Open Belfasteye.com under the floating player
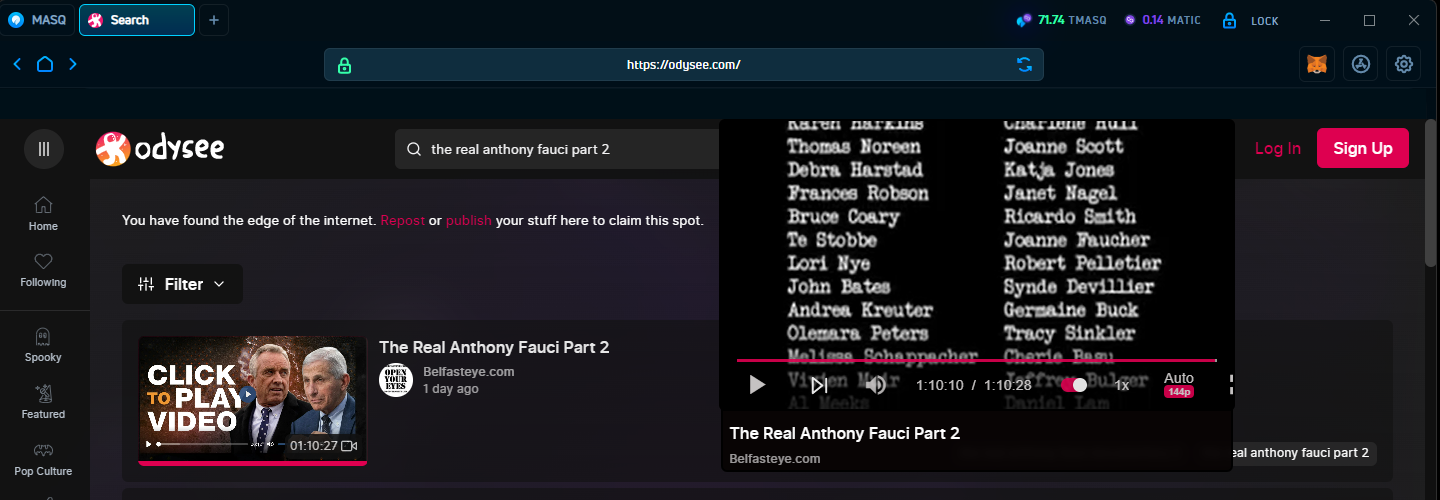 click(775, 459)
